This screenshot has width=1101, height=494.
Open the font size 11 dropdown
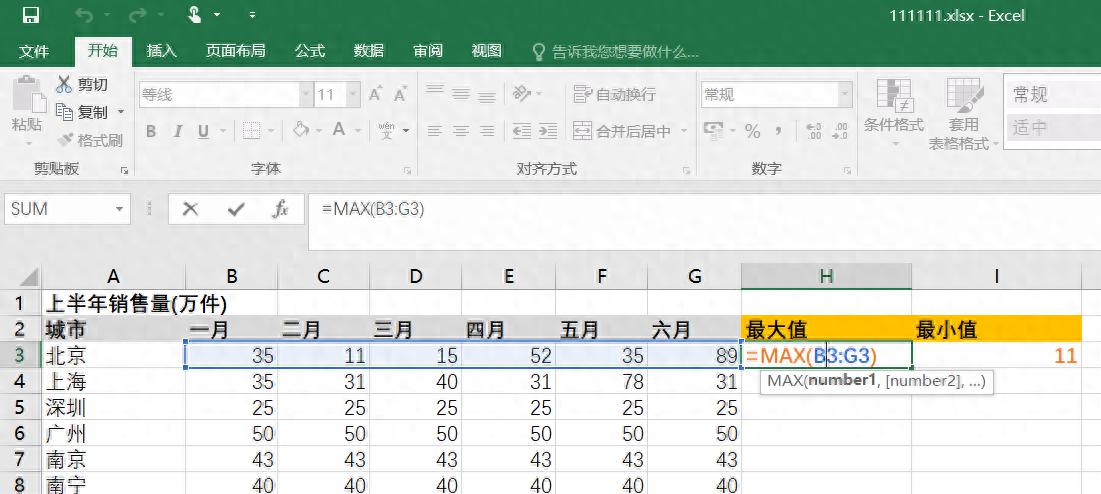pyautogui.click(x=353, y=95)
